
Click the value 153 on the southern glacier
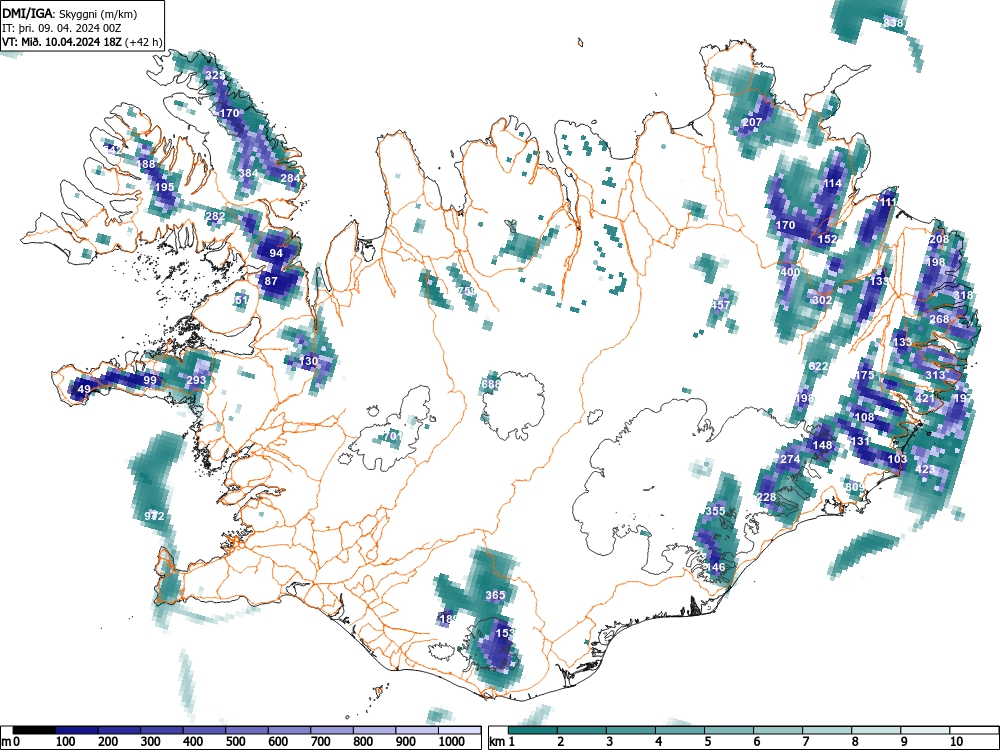504,633
